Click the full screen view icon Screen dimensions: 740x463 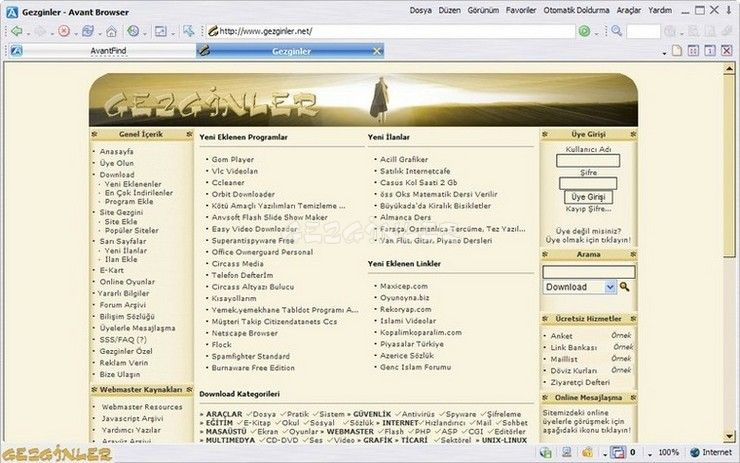click(x=161, y=31)
